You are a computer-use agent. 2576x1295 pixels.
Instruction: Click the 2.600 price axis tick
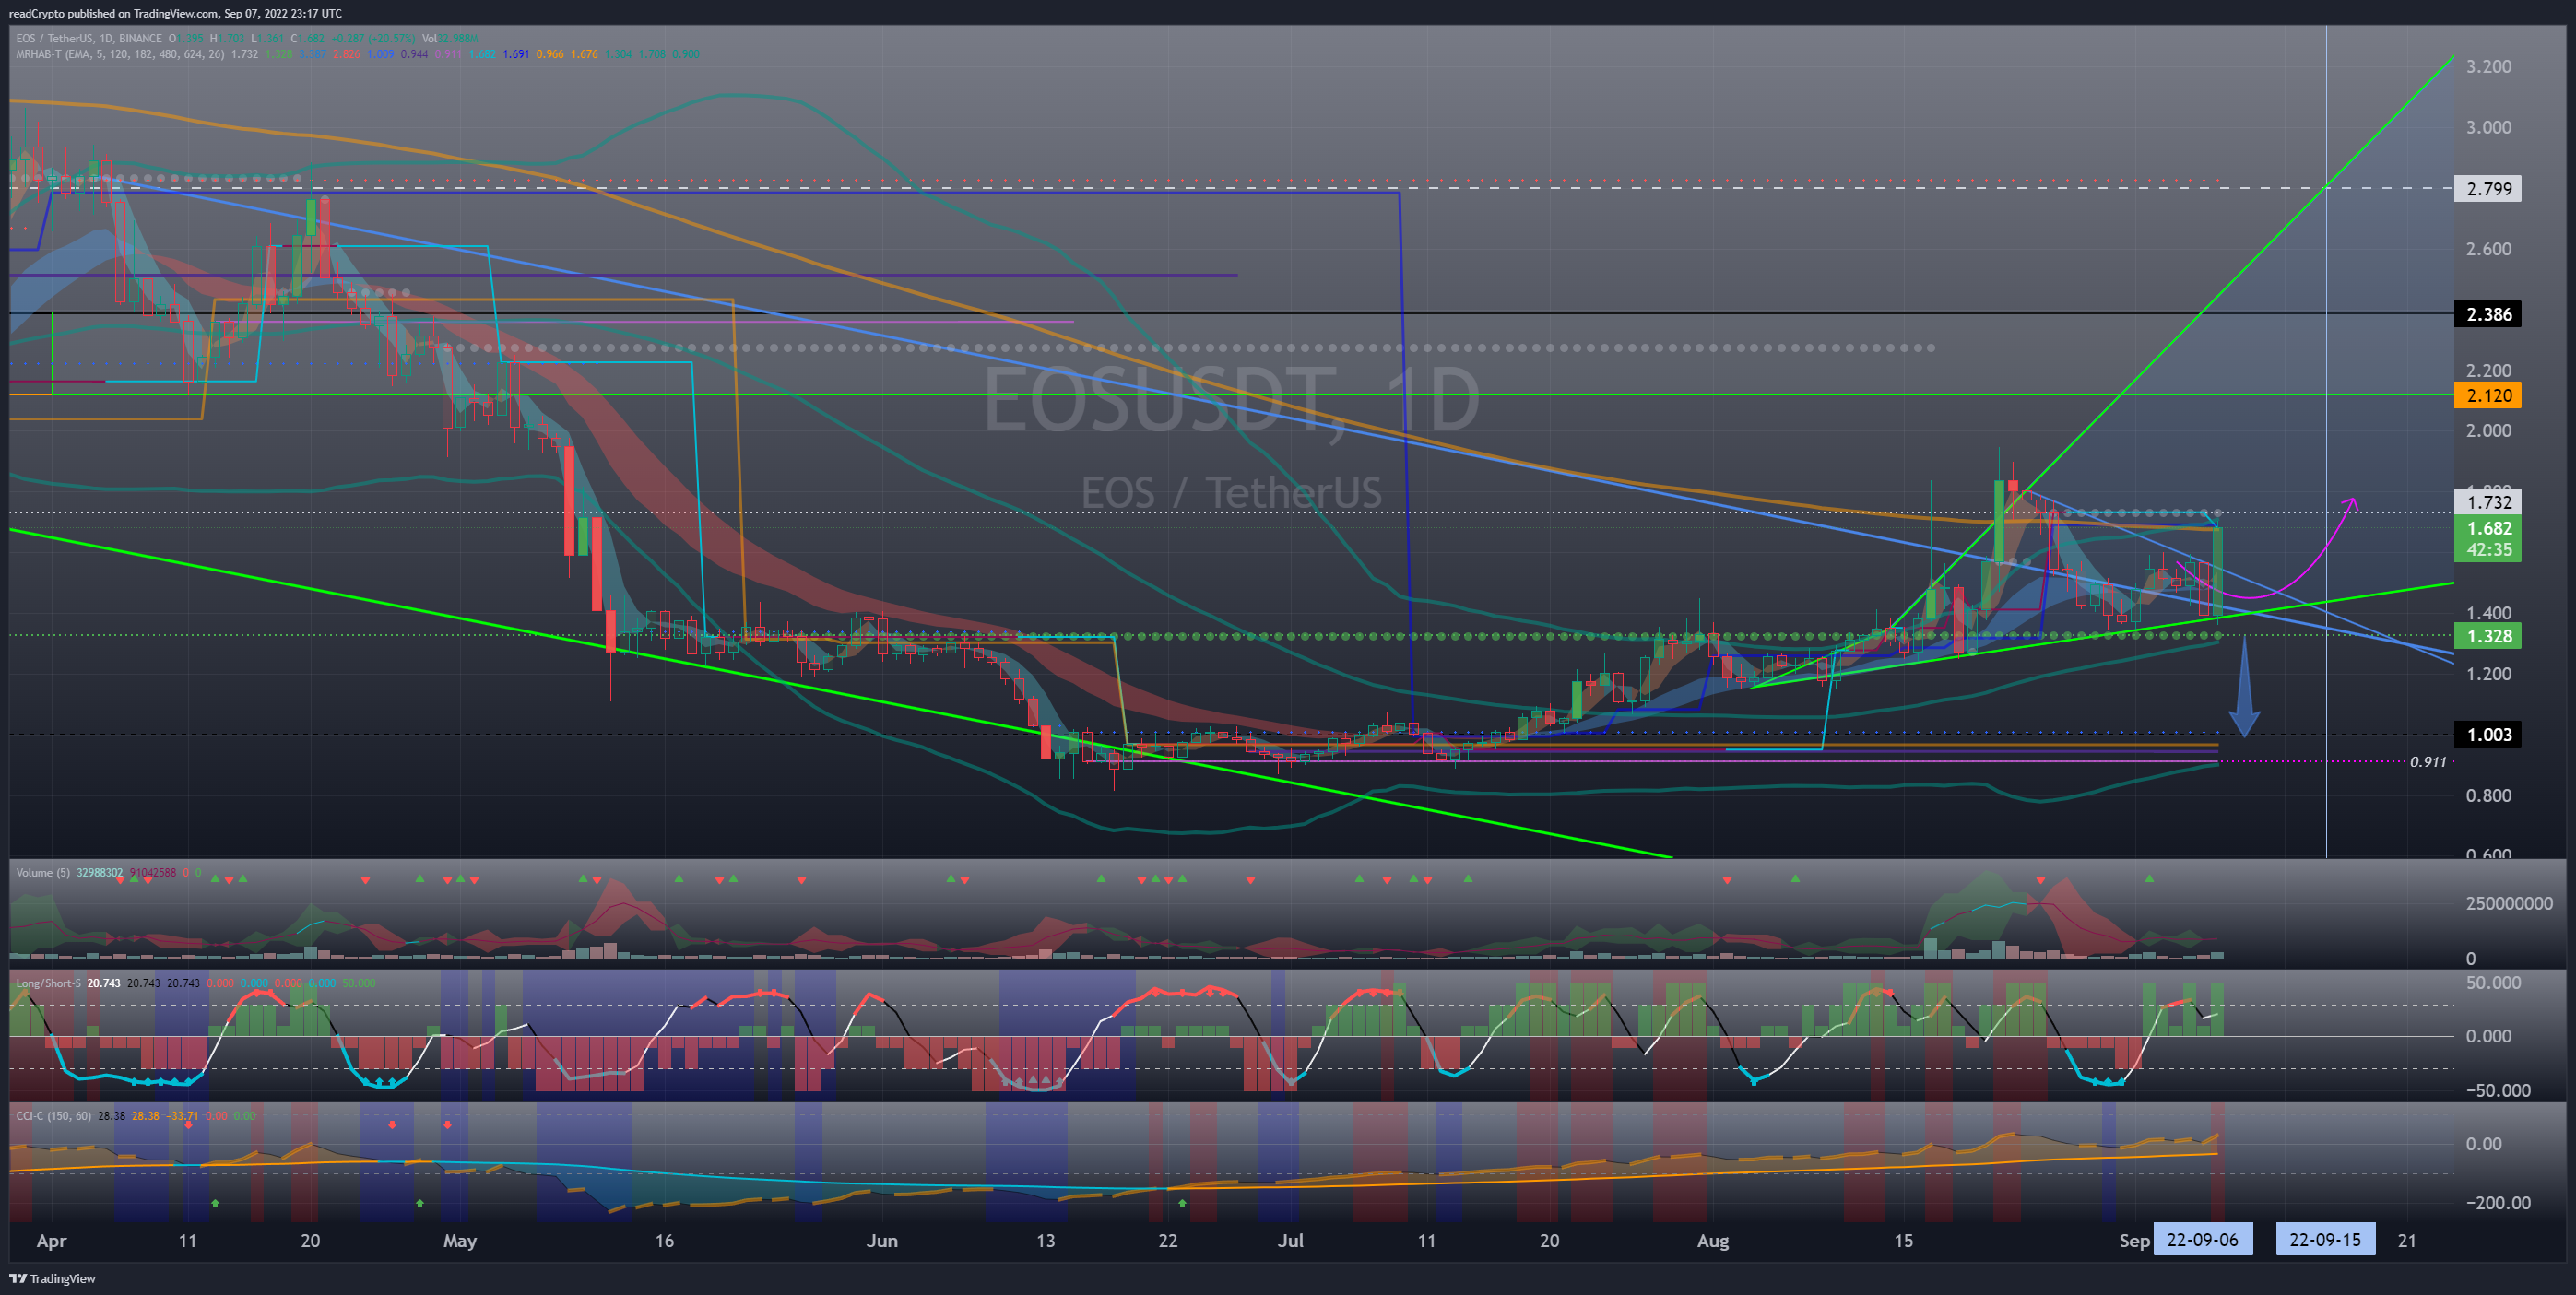[x=2488, y=249]
